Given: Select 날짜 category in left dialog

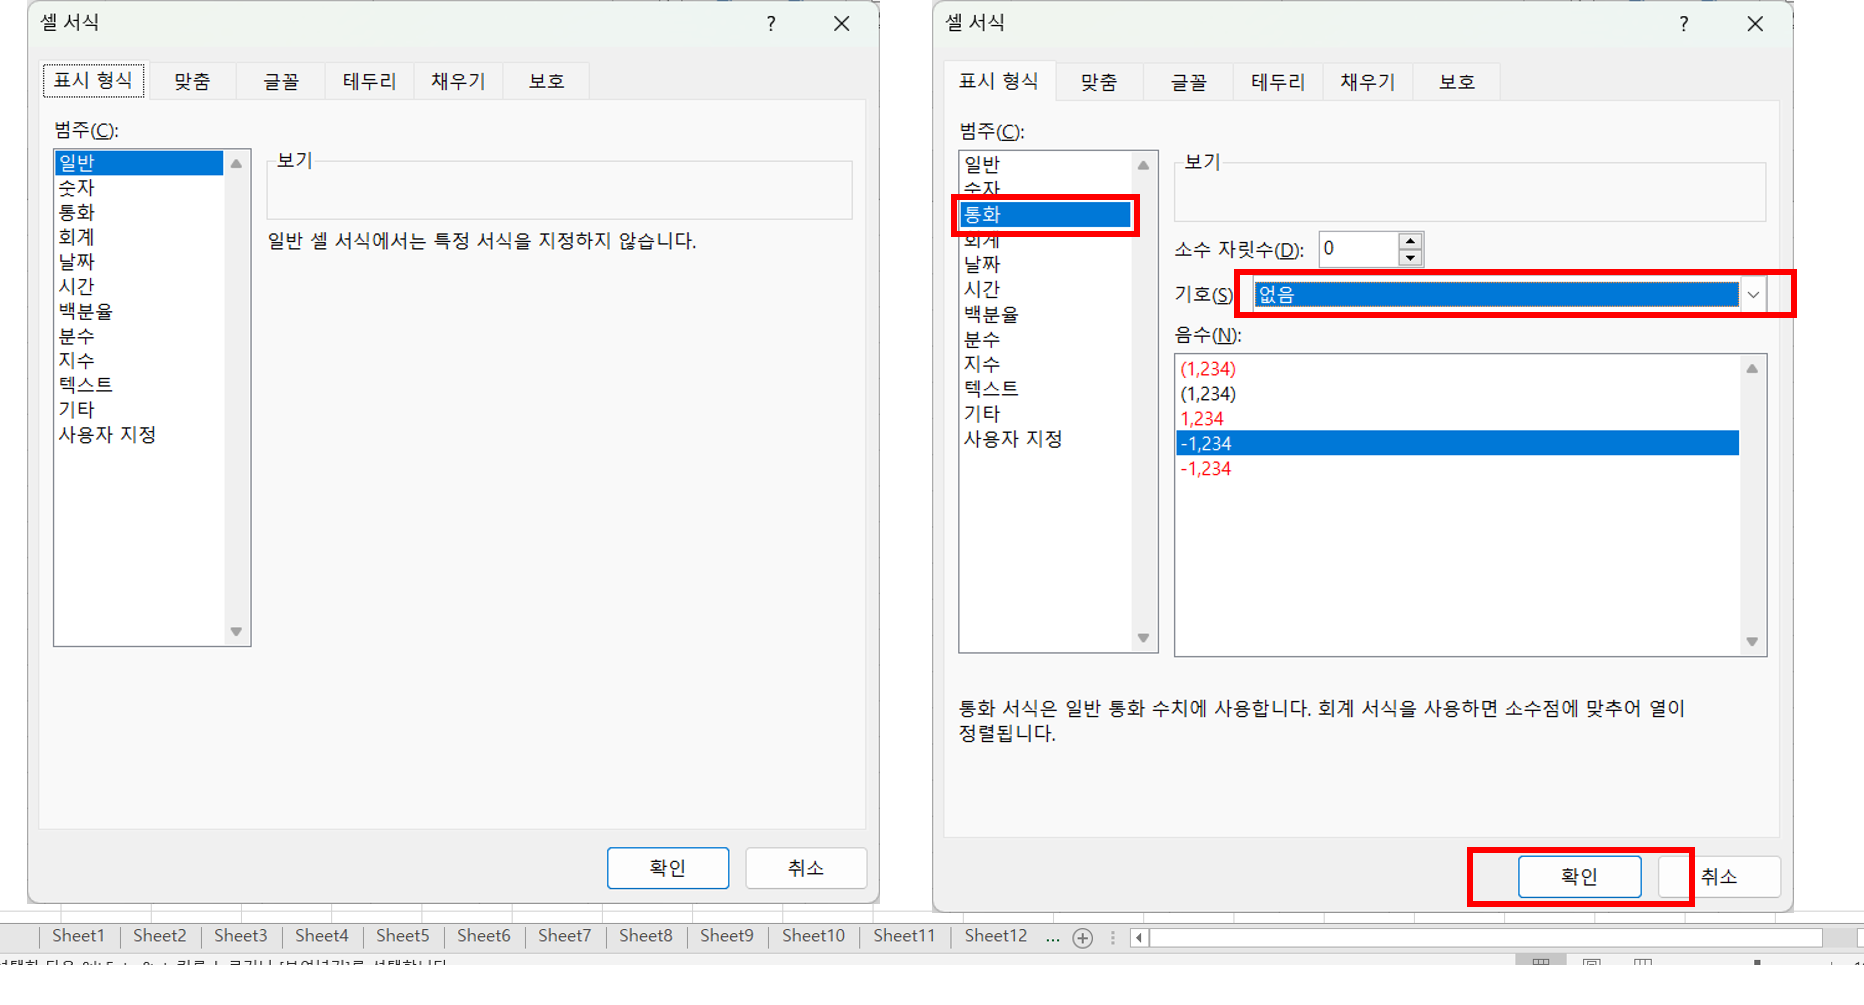Looking at the screenshot, I should [x=139, y=262].
